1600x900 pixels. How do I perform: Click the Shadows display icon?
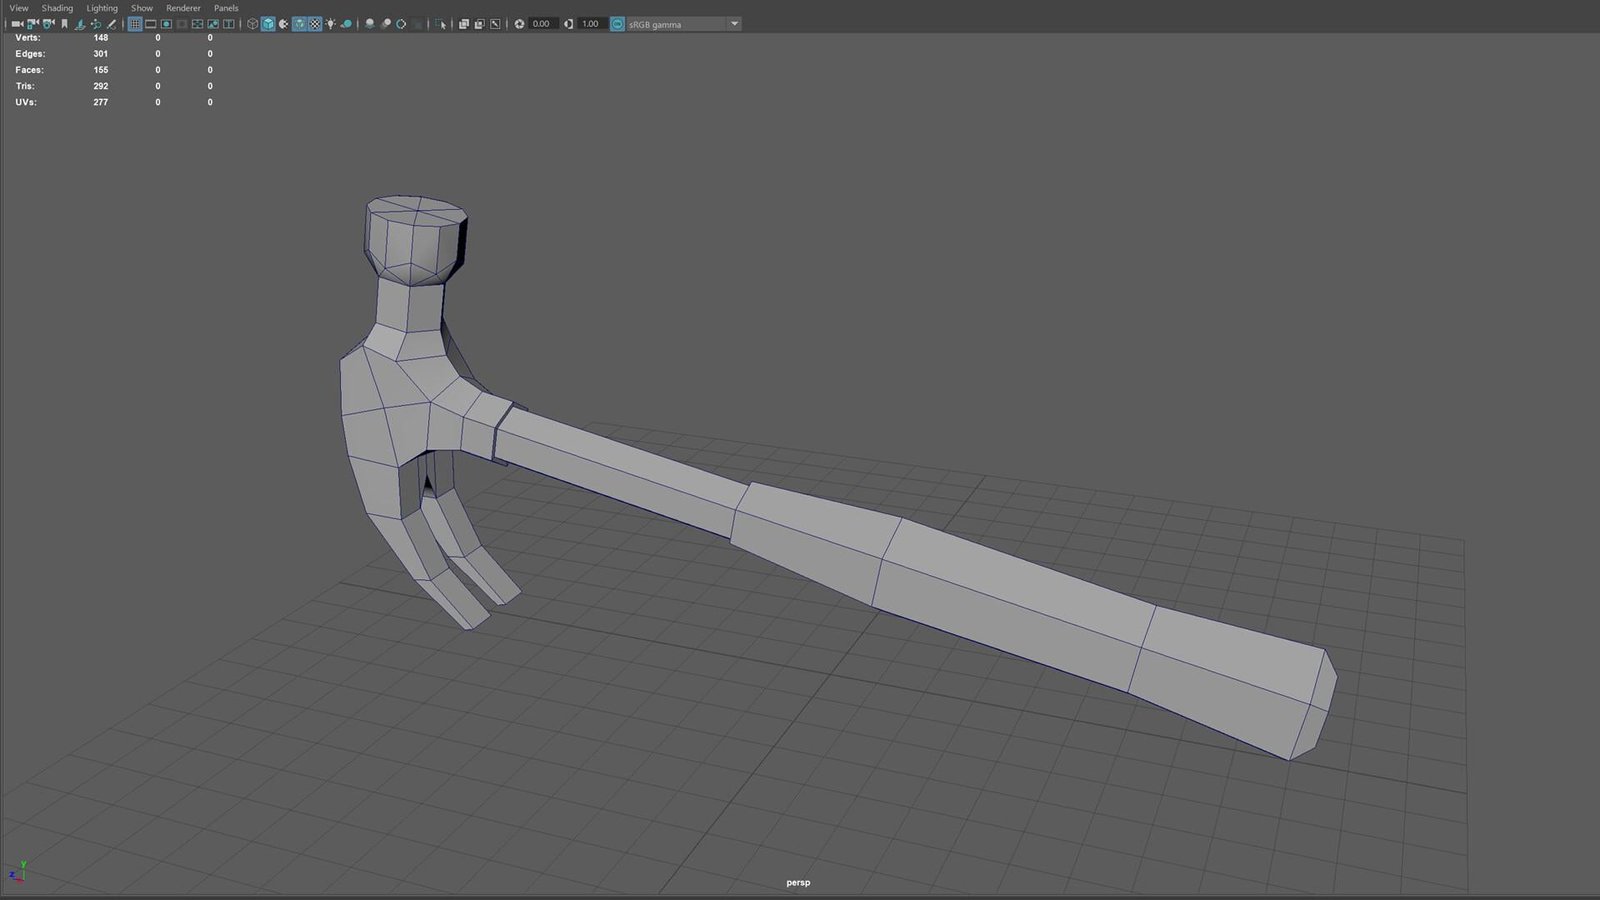(x=348, y=24)
